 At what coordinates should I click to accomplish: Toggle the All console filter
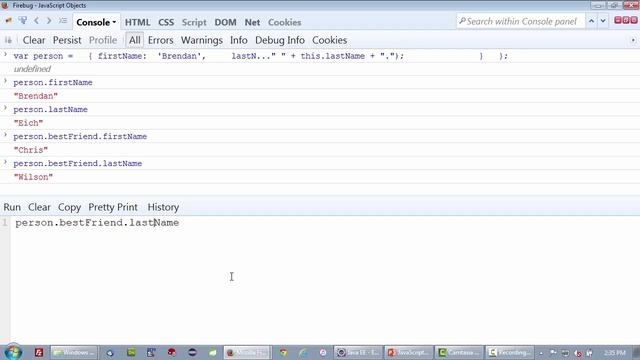tap(134, 40)
